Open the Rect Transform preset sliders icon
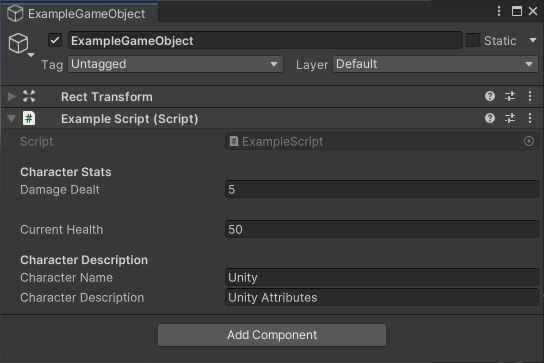The image size is (544, 363). [x=510, y=96]
